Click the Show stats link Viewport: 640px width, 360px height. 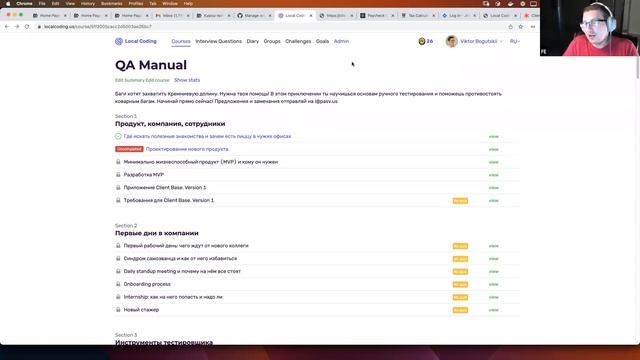click(187, 80)
